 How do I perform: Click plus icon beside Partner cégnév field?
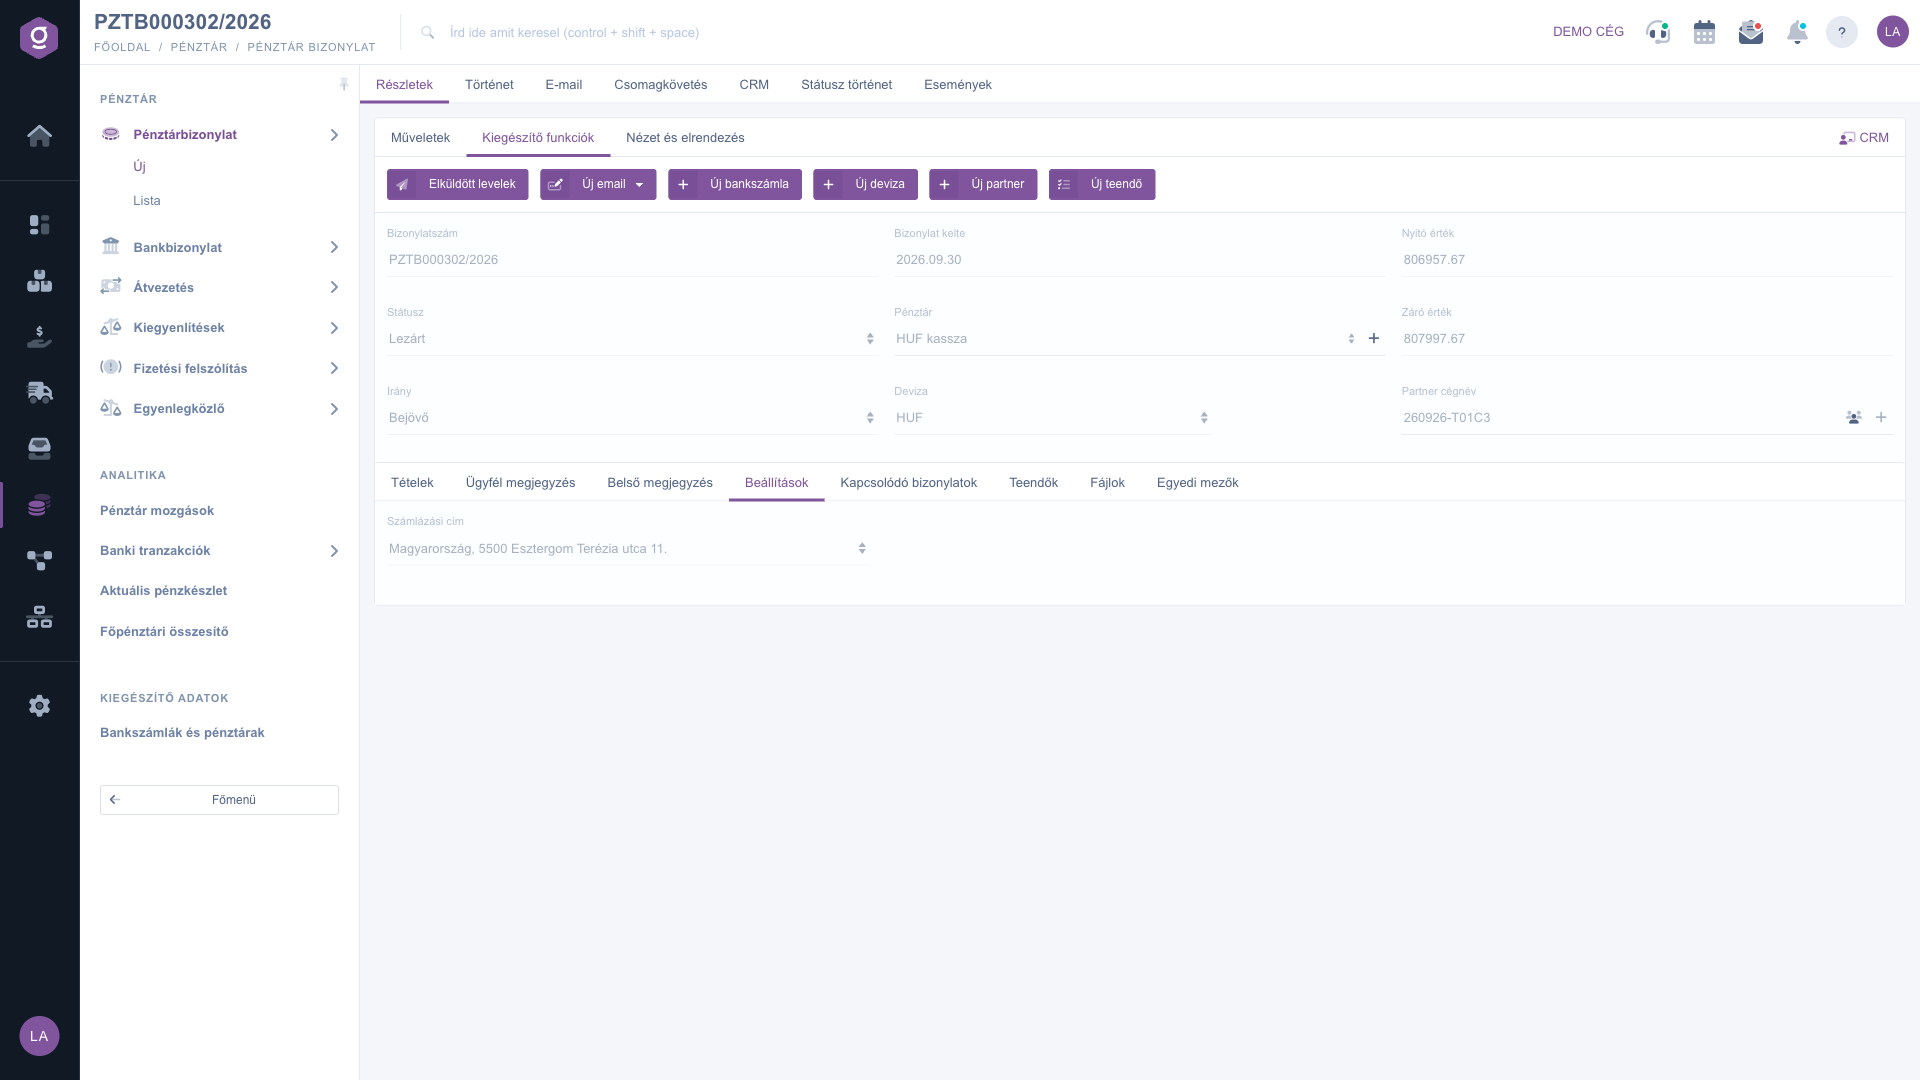click(1881, 418)
